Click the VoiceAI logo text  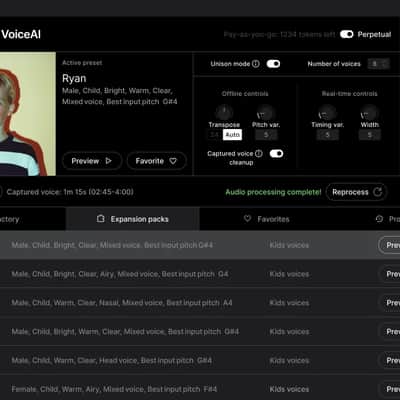[21, 34]
